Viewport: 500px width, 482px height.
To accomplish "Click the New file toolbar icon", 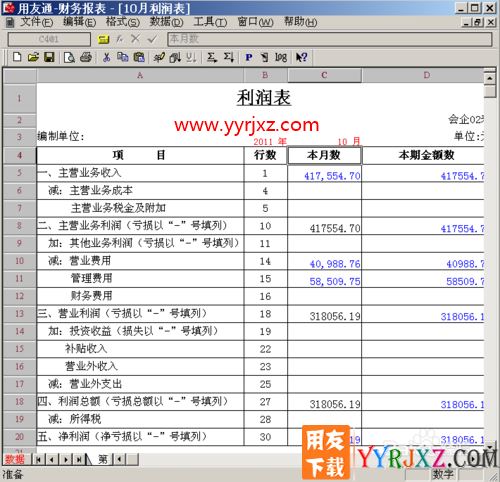I will tap(17, 57).
